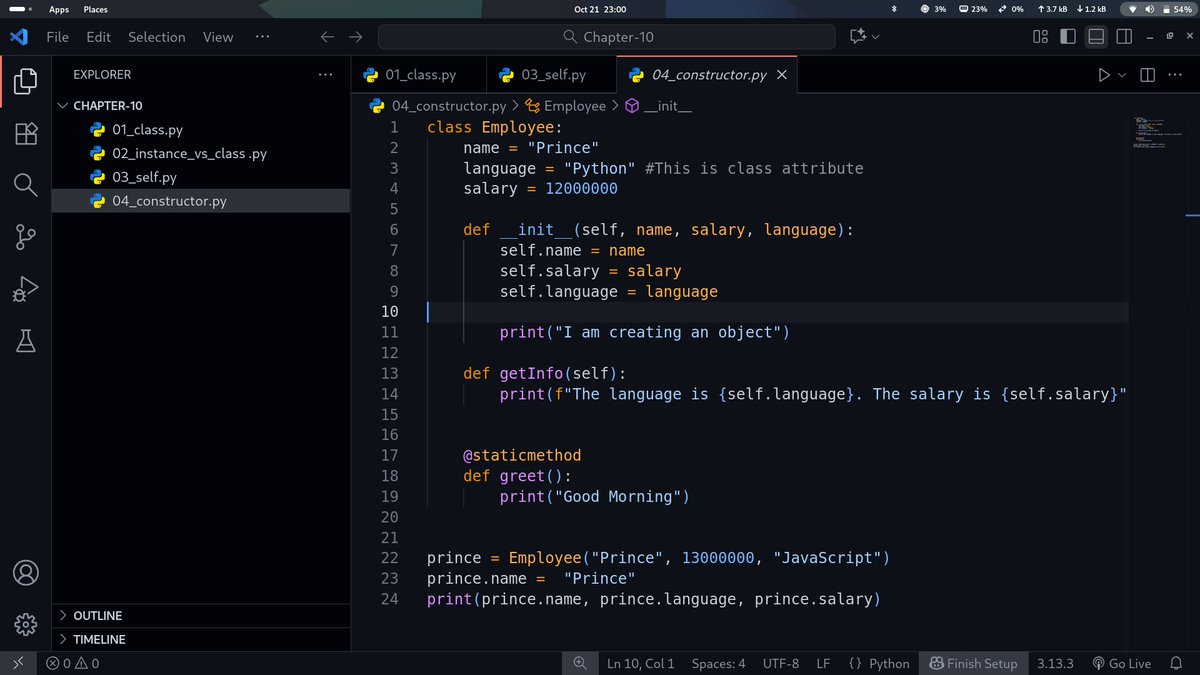This screenshot has height=675, width=1200.
Task: Click the code minimap
Action: 1157,135
